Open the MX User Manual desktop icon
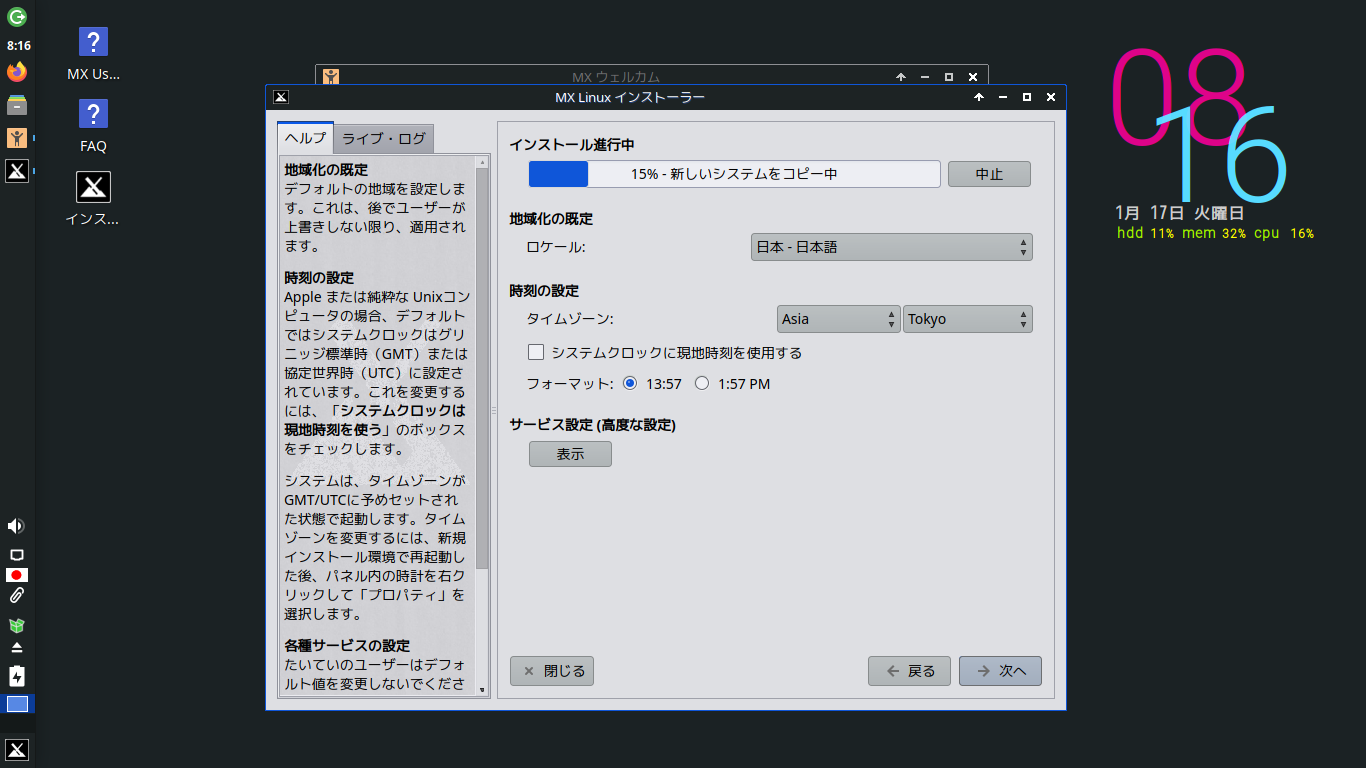This screenshot has width=1366, height=768. coord(93,55)
